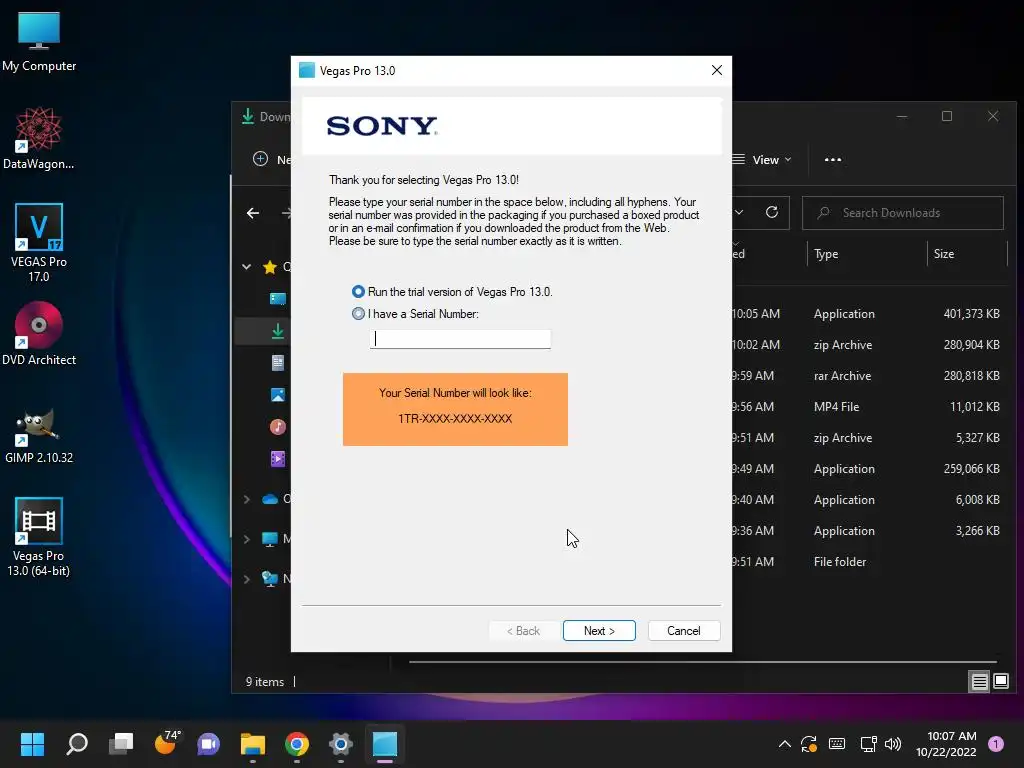Image resolution: width=1024 pixels, height=768 pixels.
Task: Click the serial number input field
Action: pos(460,338)
